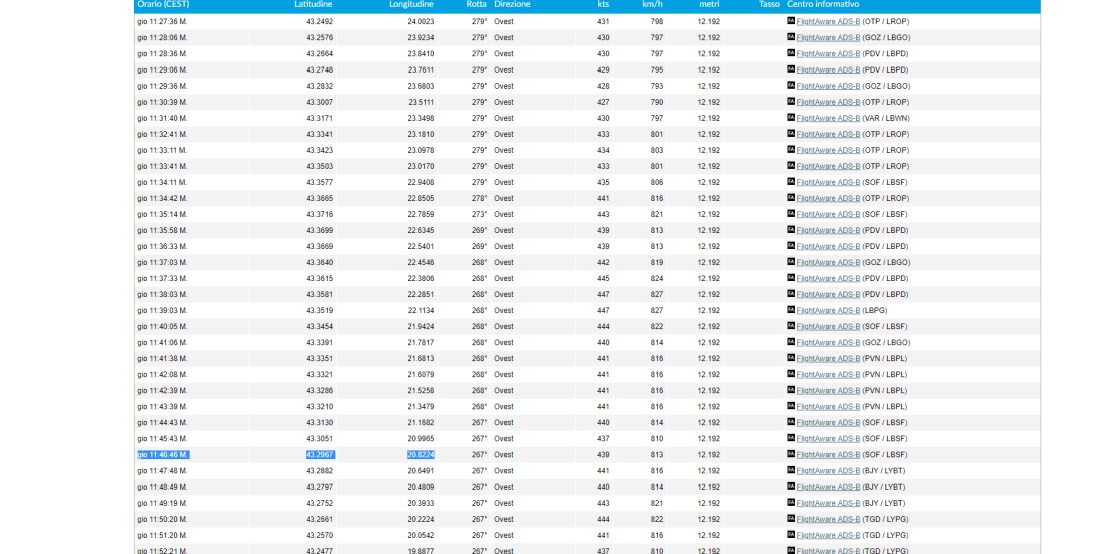Click the FlightAware logo icon in the 11:49:19 row
Image resolution: width=1100 pixels, height=554 pixels.
[791, 503]
